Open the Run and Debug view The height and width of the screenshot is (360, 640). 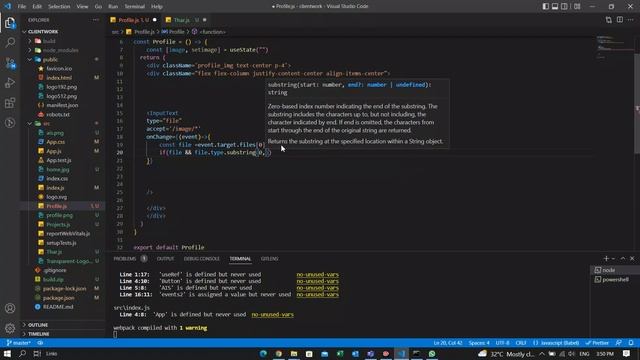pos(10,83)
